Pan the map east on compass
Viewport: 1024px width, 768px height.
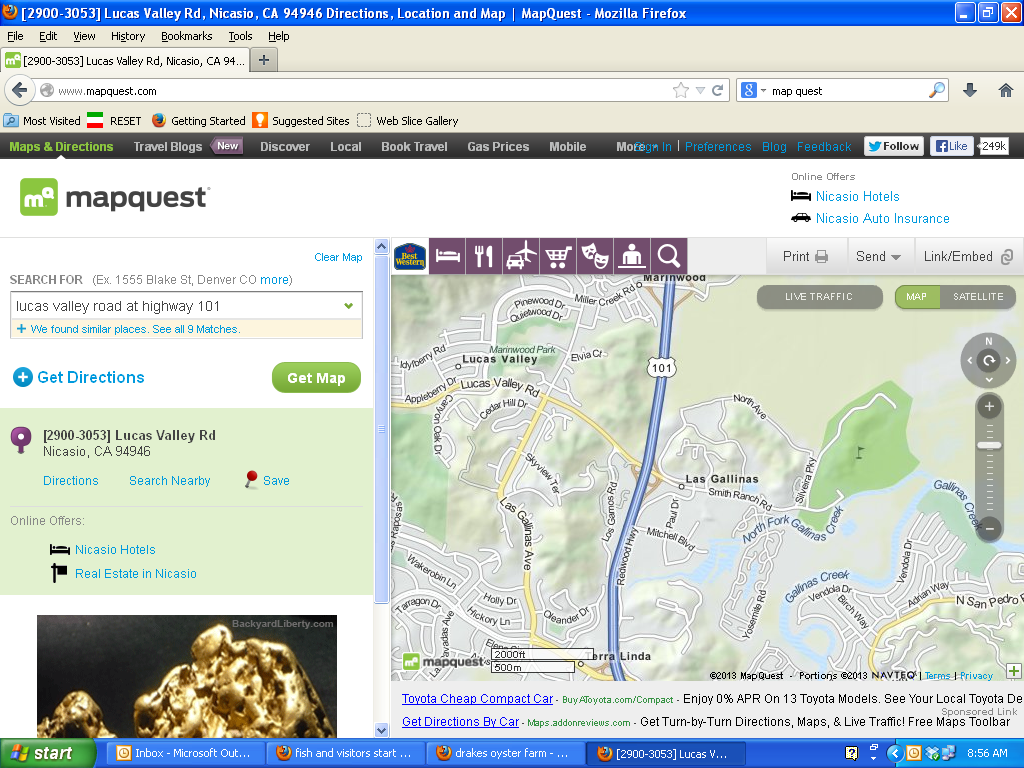(1008, 360)
